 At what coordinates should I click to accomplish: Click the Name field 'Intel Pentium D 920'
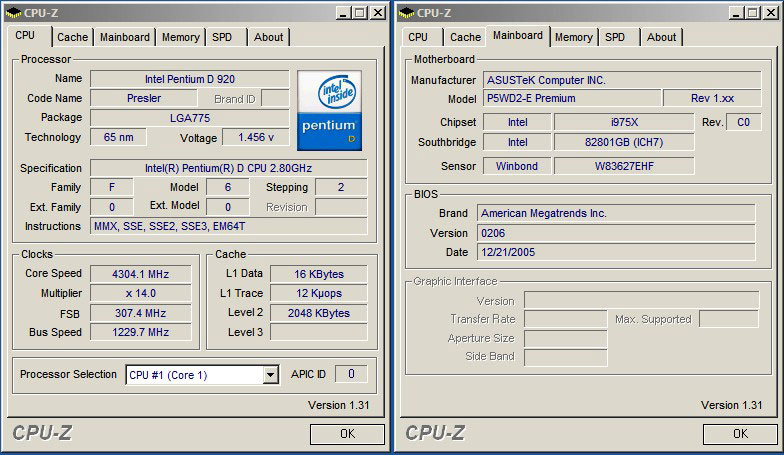coord(190,79)
